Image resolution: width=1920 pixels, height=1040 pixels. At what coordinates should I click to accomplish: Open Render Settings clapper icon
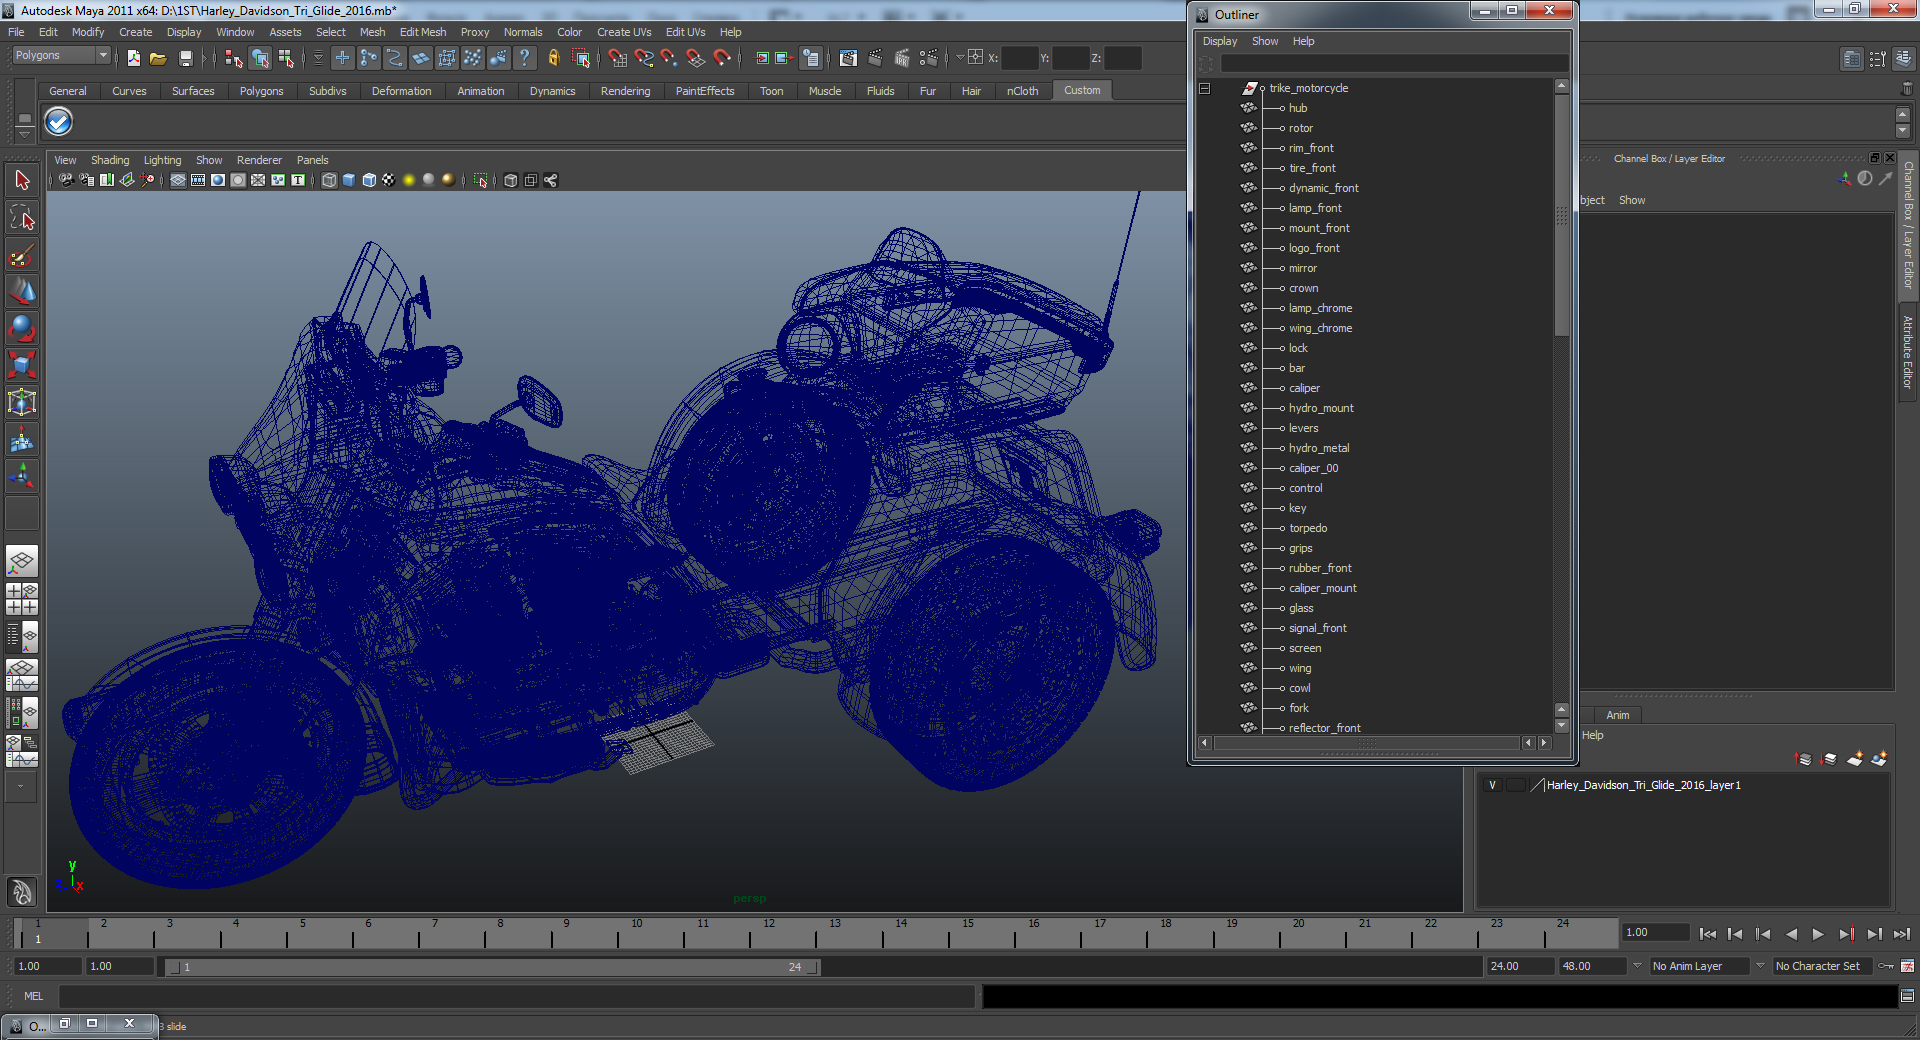tap(929, 58)
